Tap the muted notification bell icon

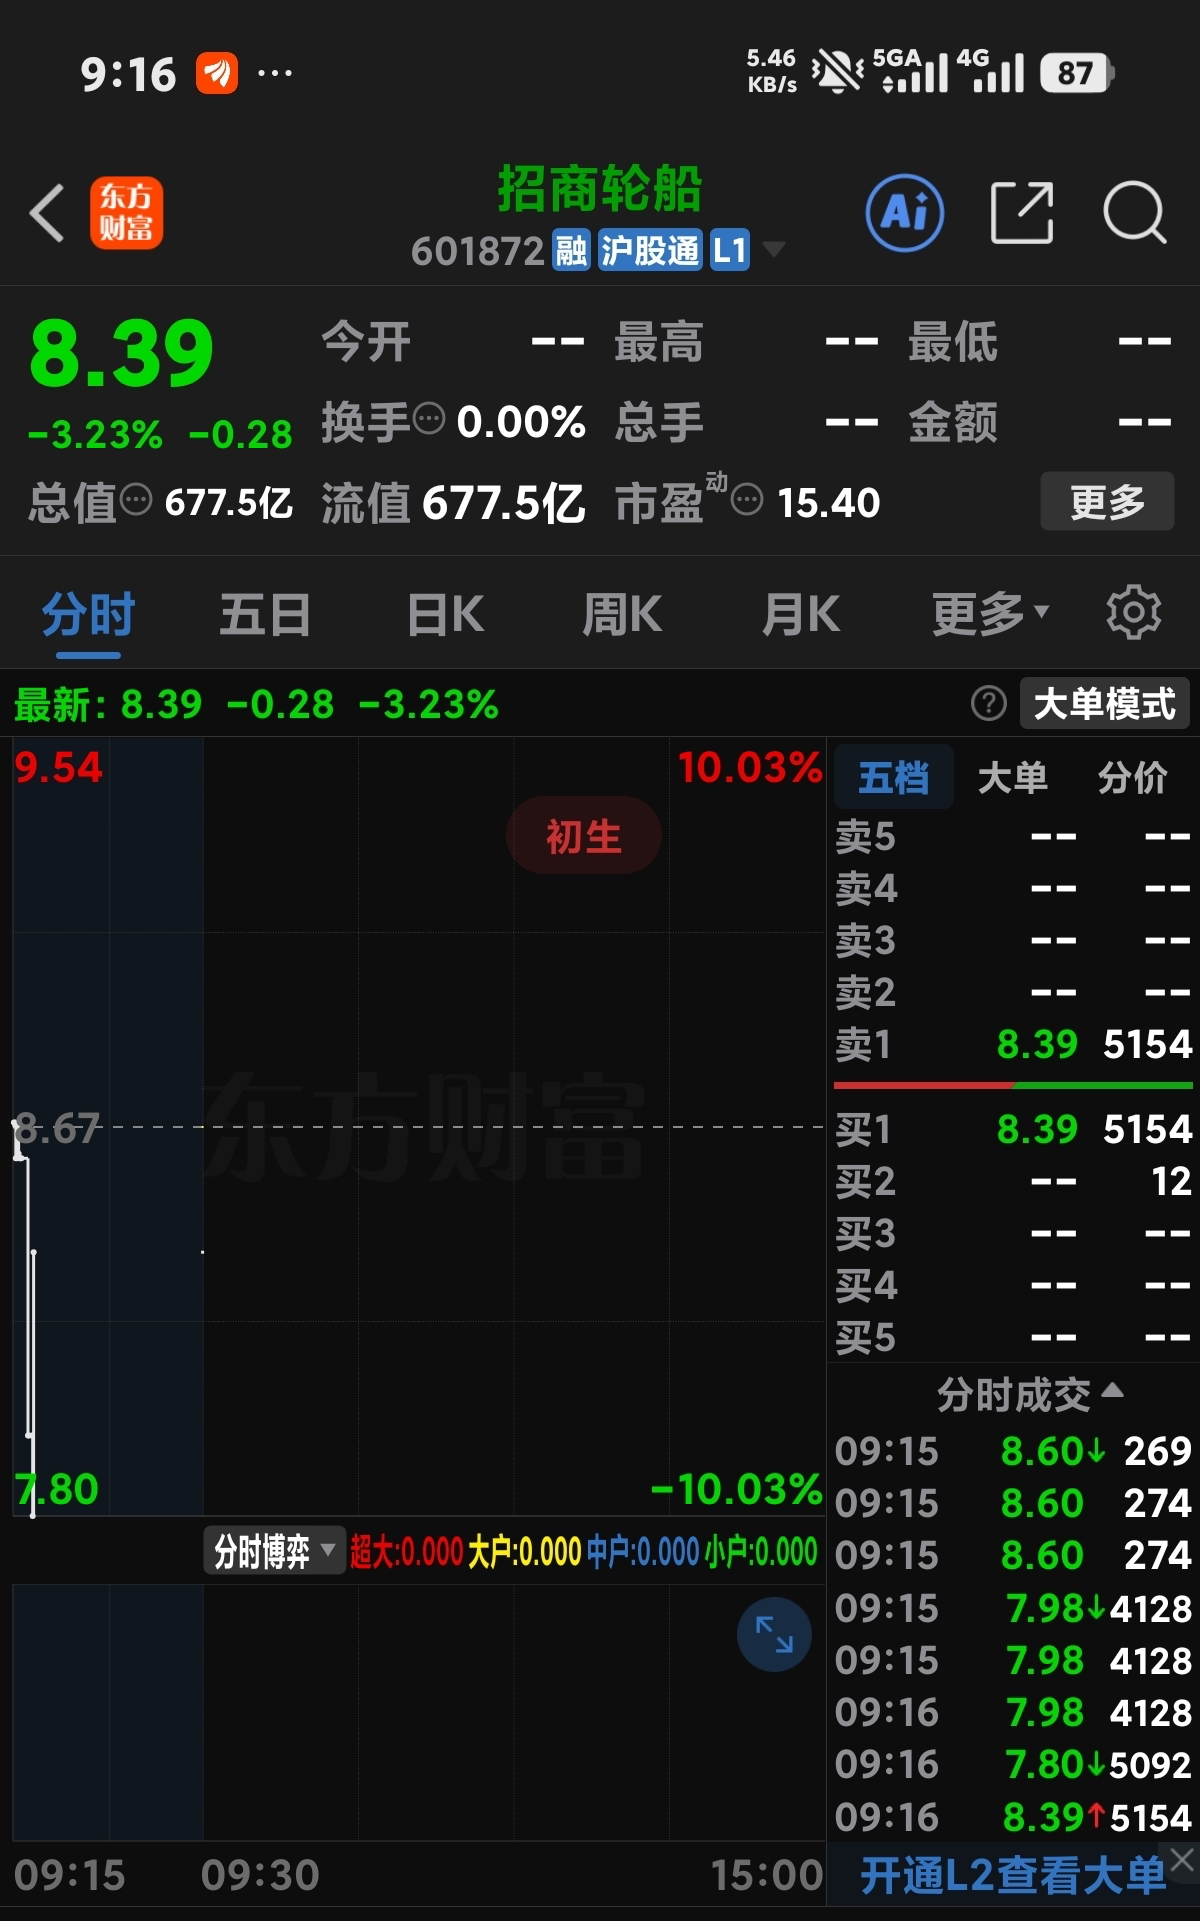coord(836,72)
